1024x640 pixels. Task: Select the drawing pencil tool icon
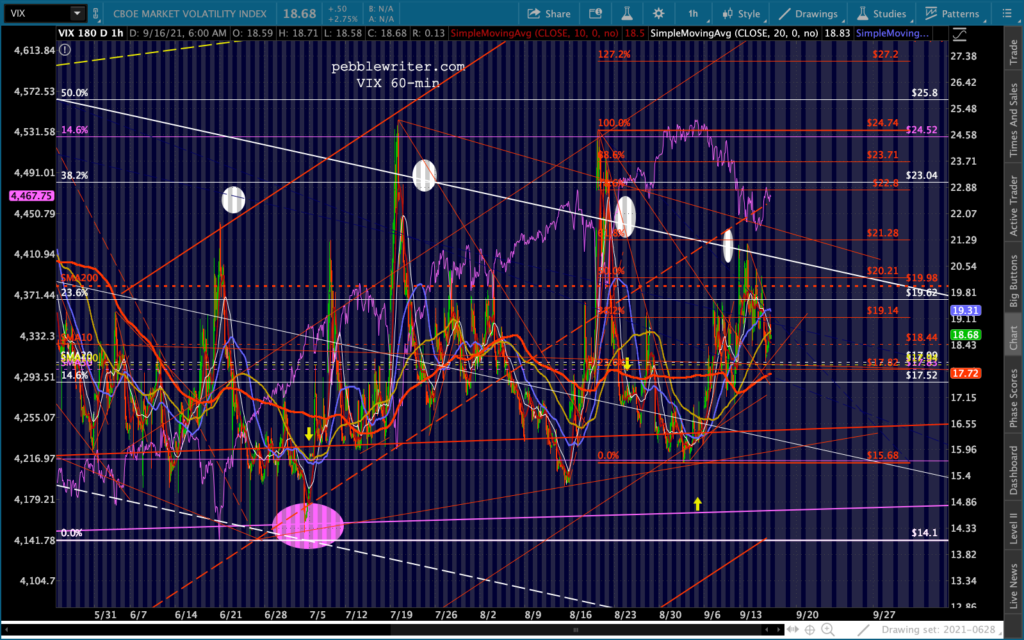[x=866, y=629]
